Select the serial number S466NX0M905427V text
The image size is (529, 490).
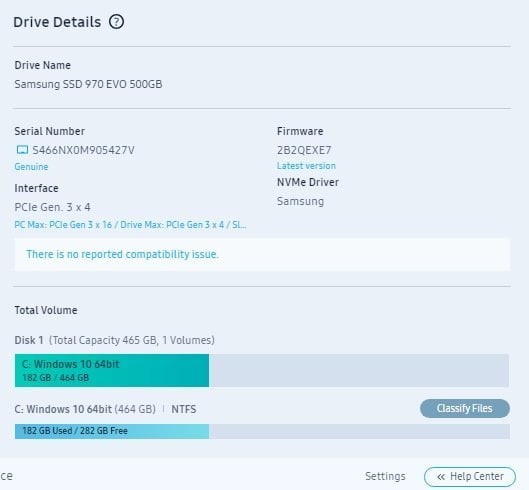[x=83, y=150]
